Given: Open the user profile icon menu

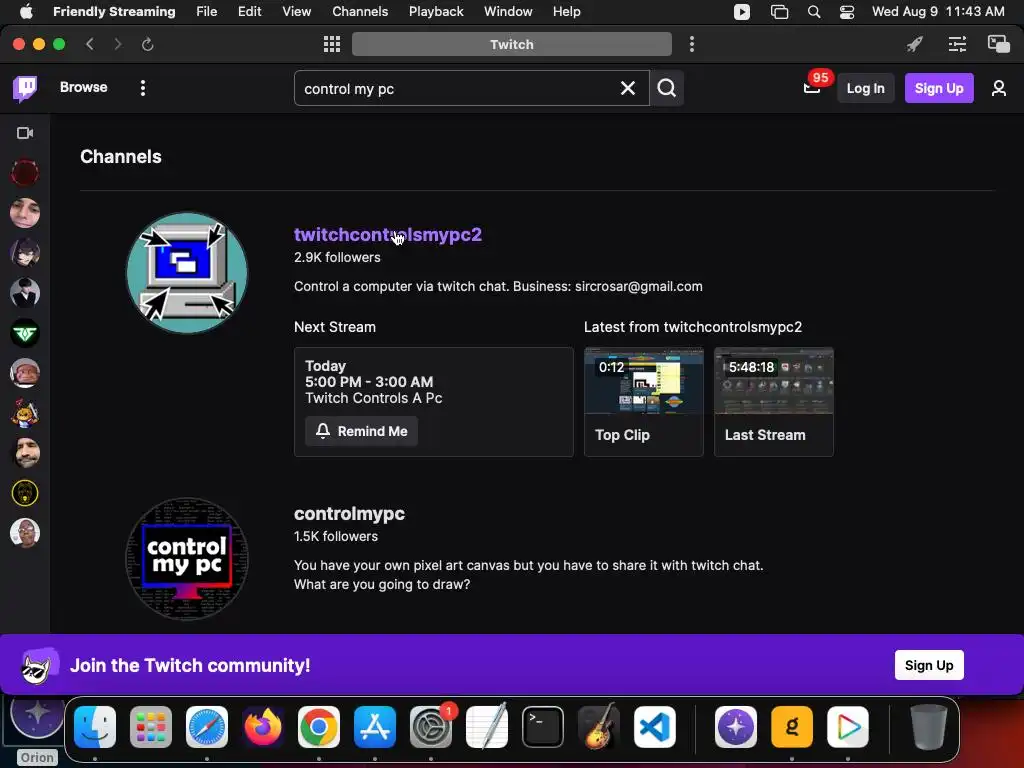Looking at the screenshot, I should coord(999,88).
